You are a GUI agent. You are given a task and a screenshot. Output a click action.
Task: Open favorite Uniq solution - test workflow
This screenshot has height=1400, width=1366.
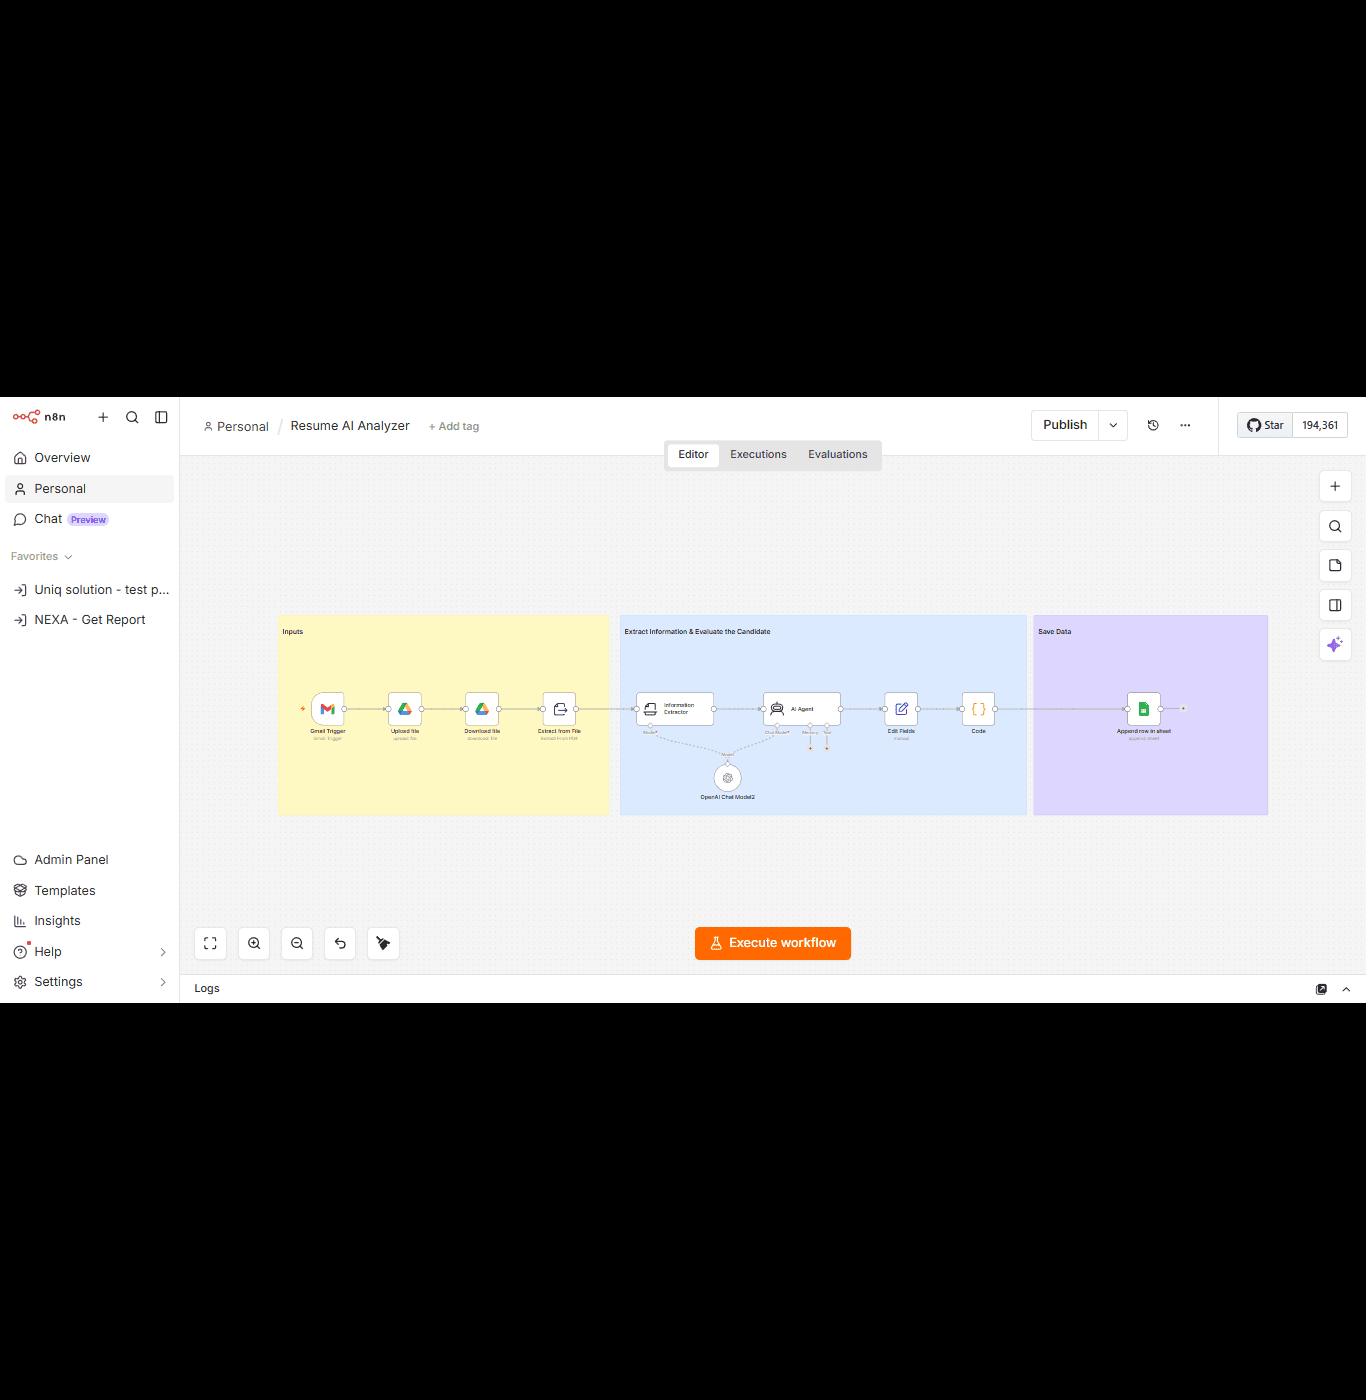[89, 590]
